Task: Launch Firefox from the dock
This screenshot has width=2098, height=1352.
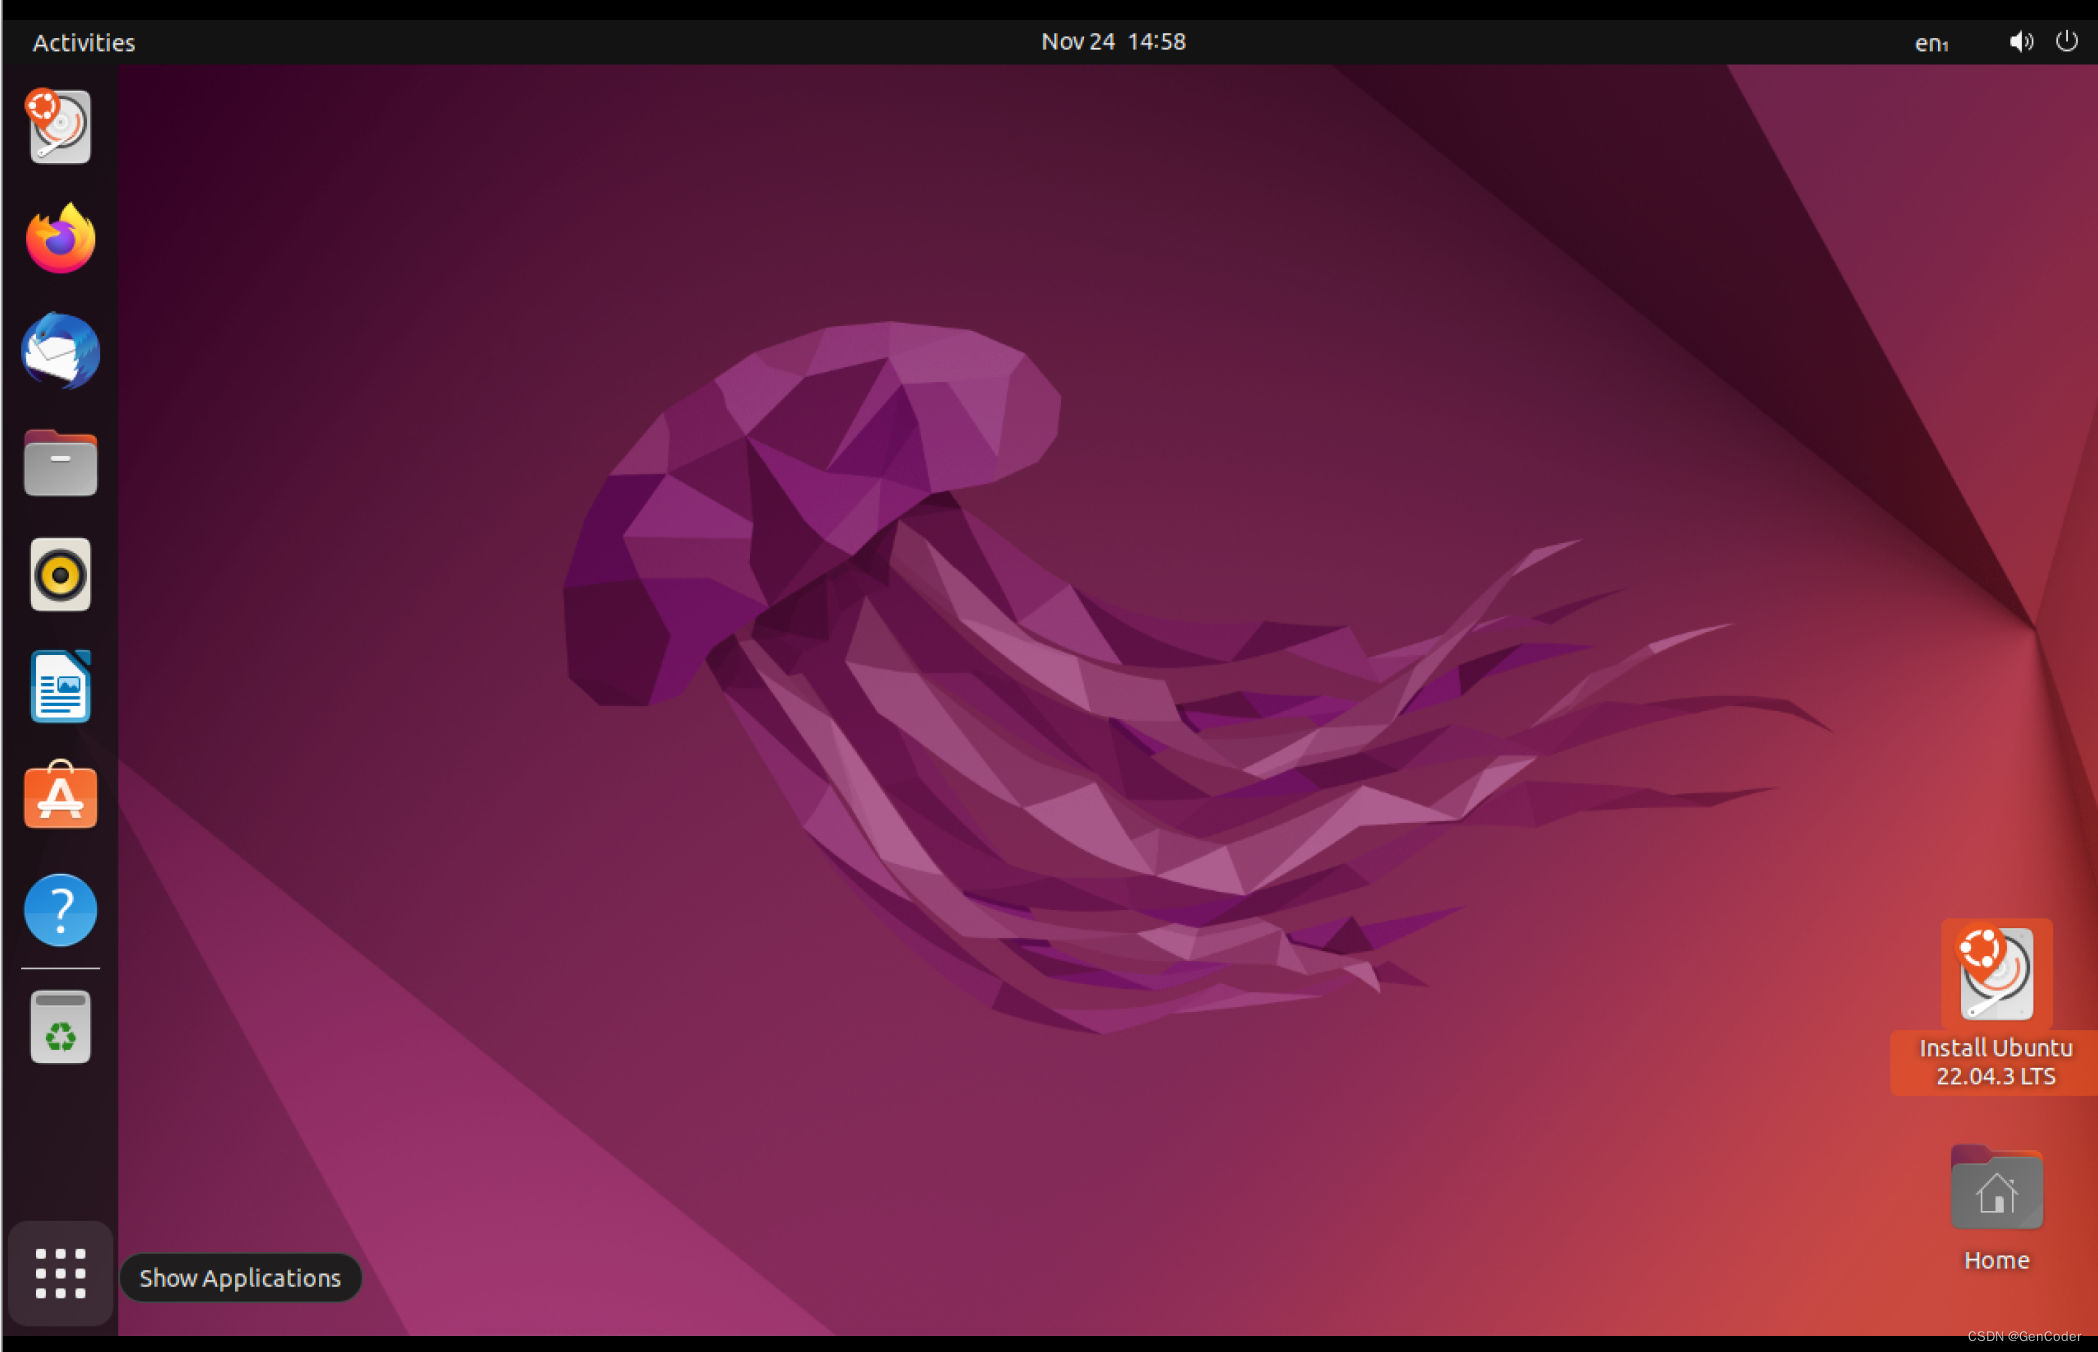Action: pos(60,239)
